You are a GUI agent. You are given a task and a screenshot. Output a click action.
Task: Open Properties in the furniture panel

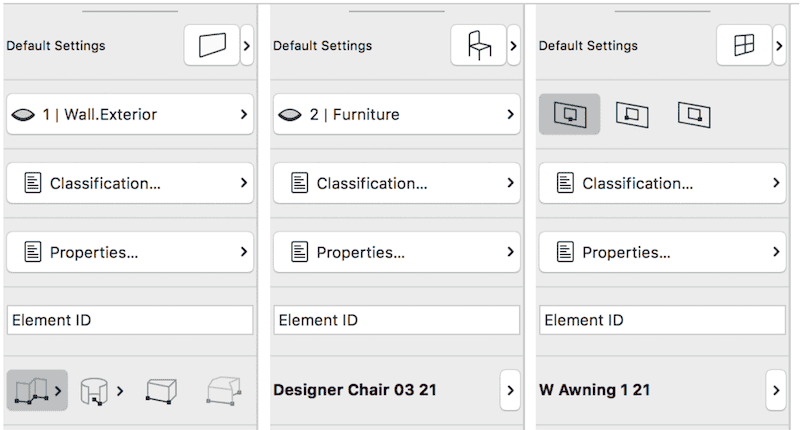coord(396,252)
